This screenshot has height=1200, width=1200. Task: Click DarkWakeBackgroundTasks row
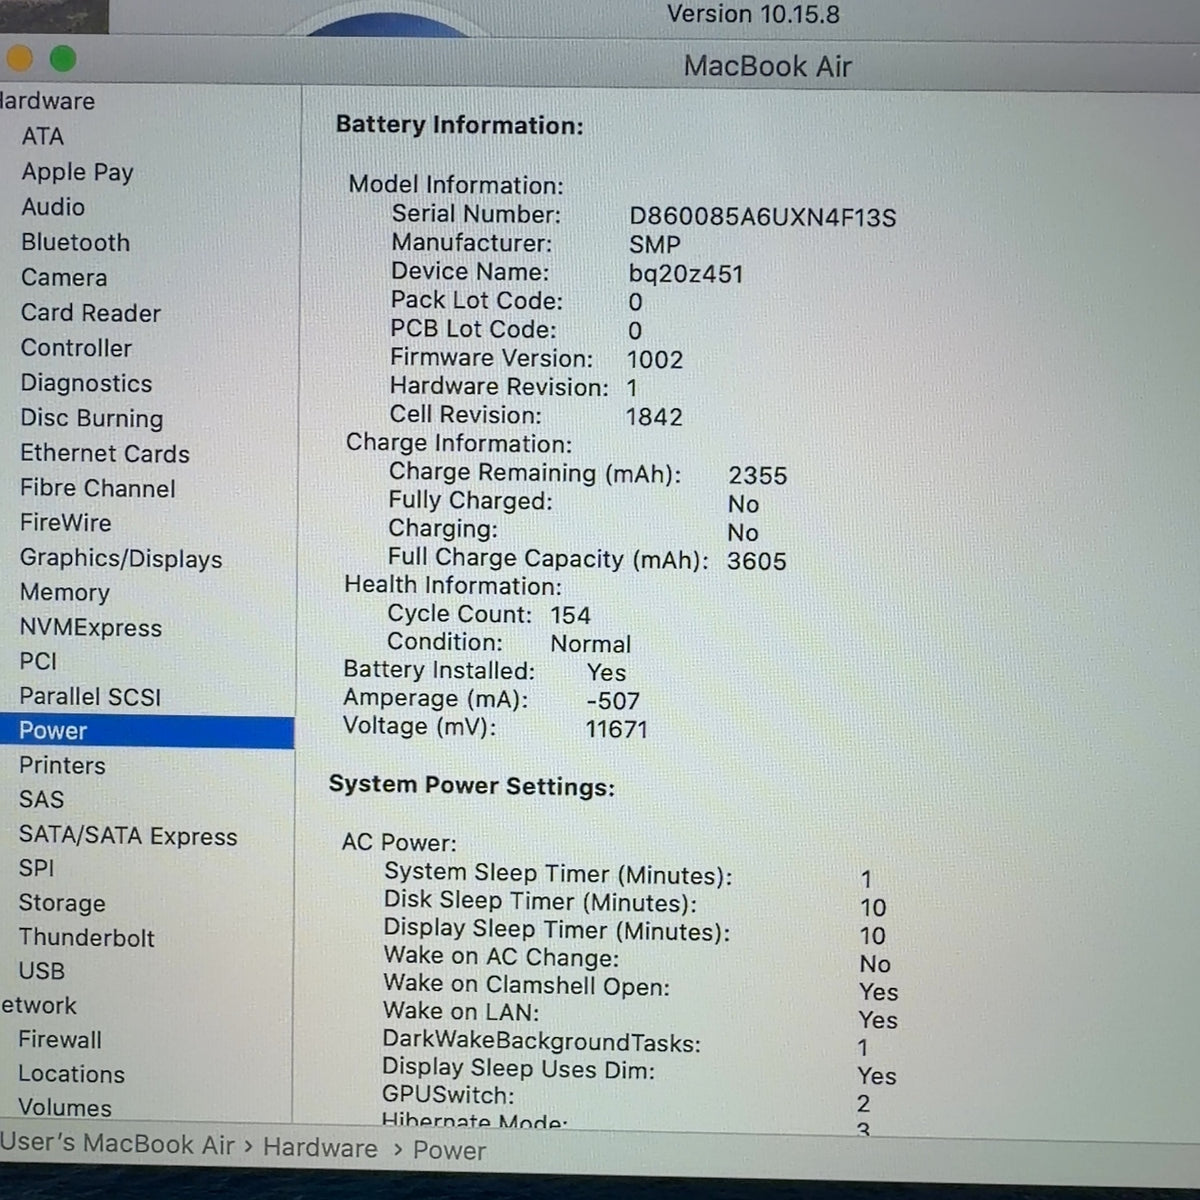626,1044
